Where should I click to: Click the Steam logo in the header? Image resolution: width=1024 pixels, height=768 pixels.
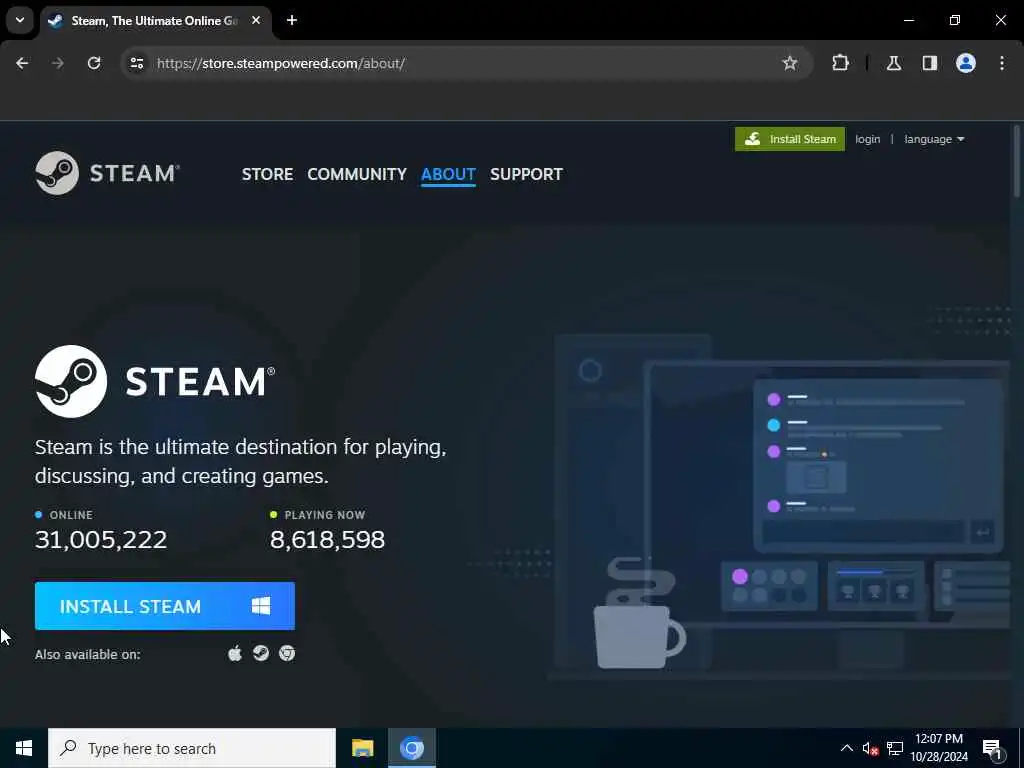[x=108, y=173]
